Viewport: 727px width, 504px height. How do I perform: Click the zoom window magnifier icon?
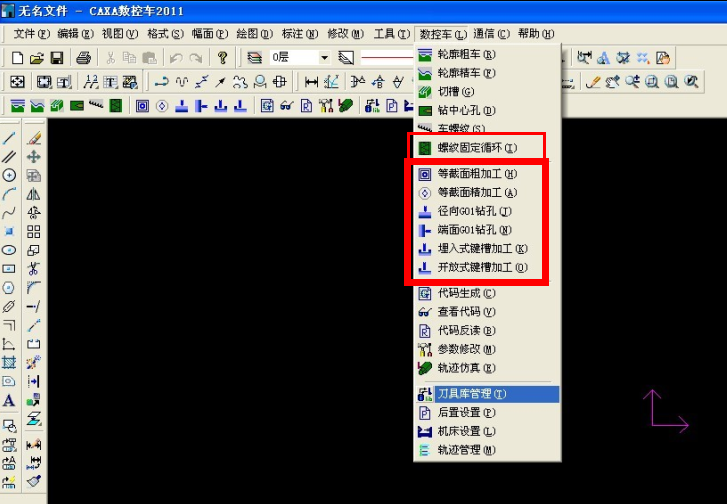652,83
